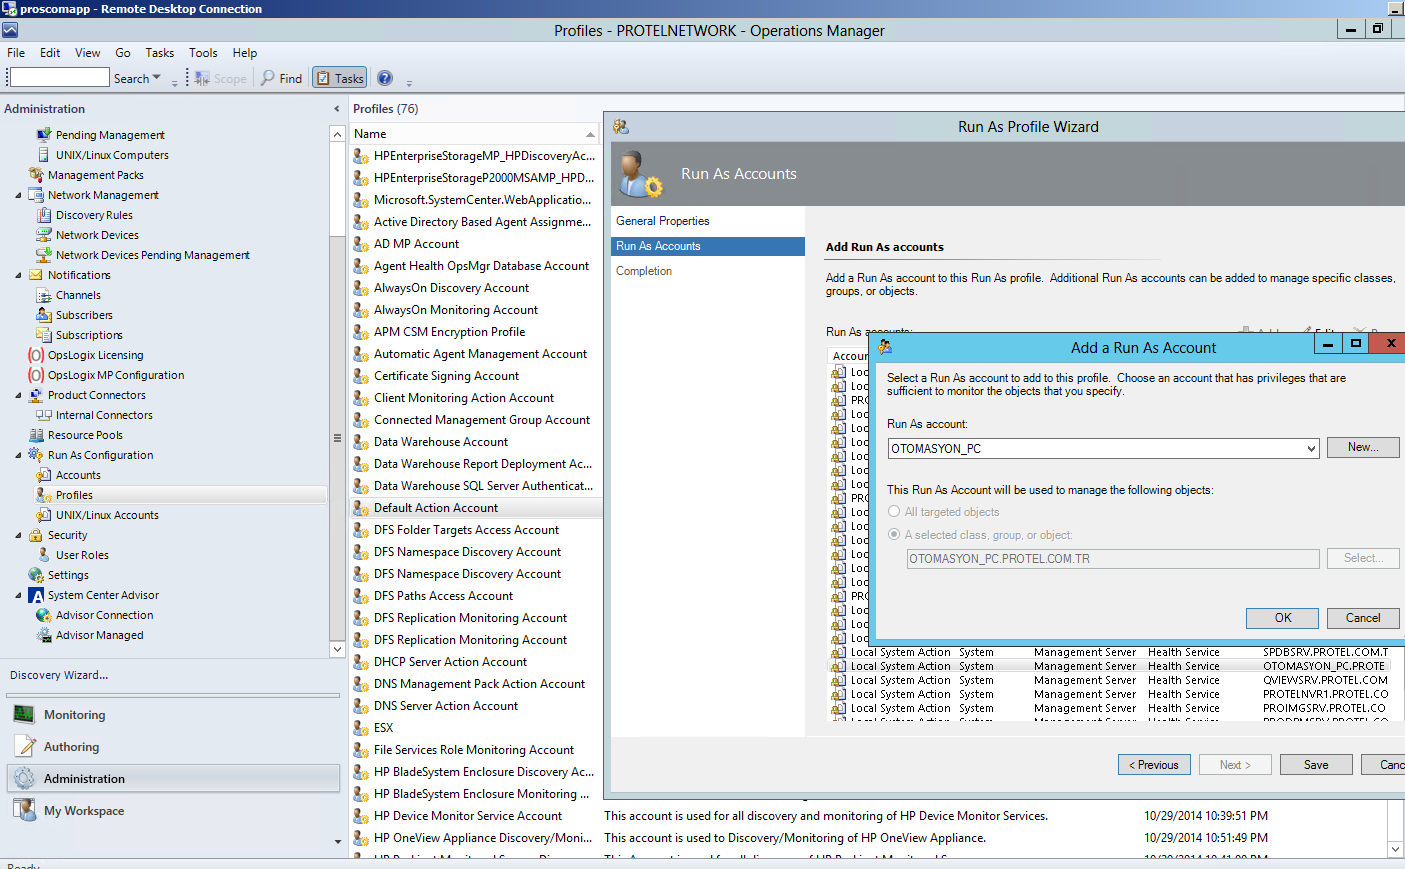Click OK in Add a Run As Account dialog
The image size is (1405, 869).
(1282, 618)
